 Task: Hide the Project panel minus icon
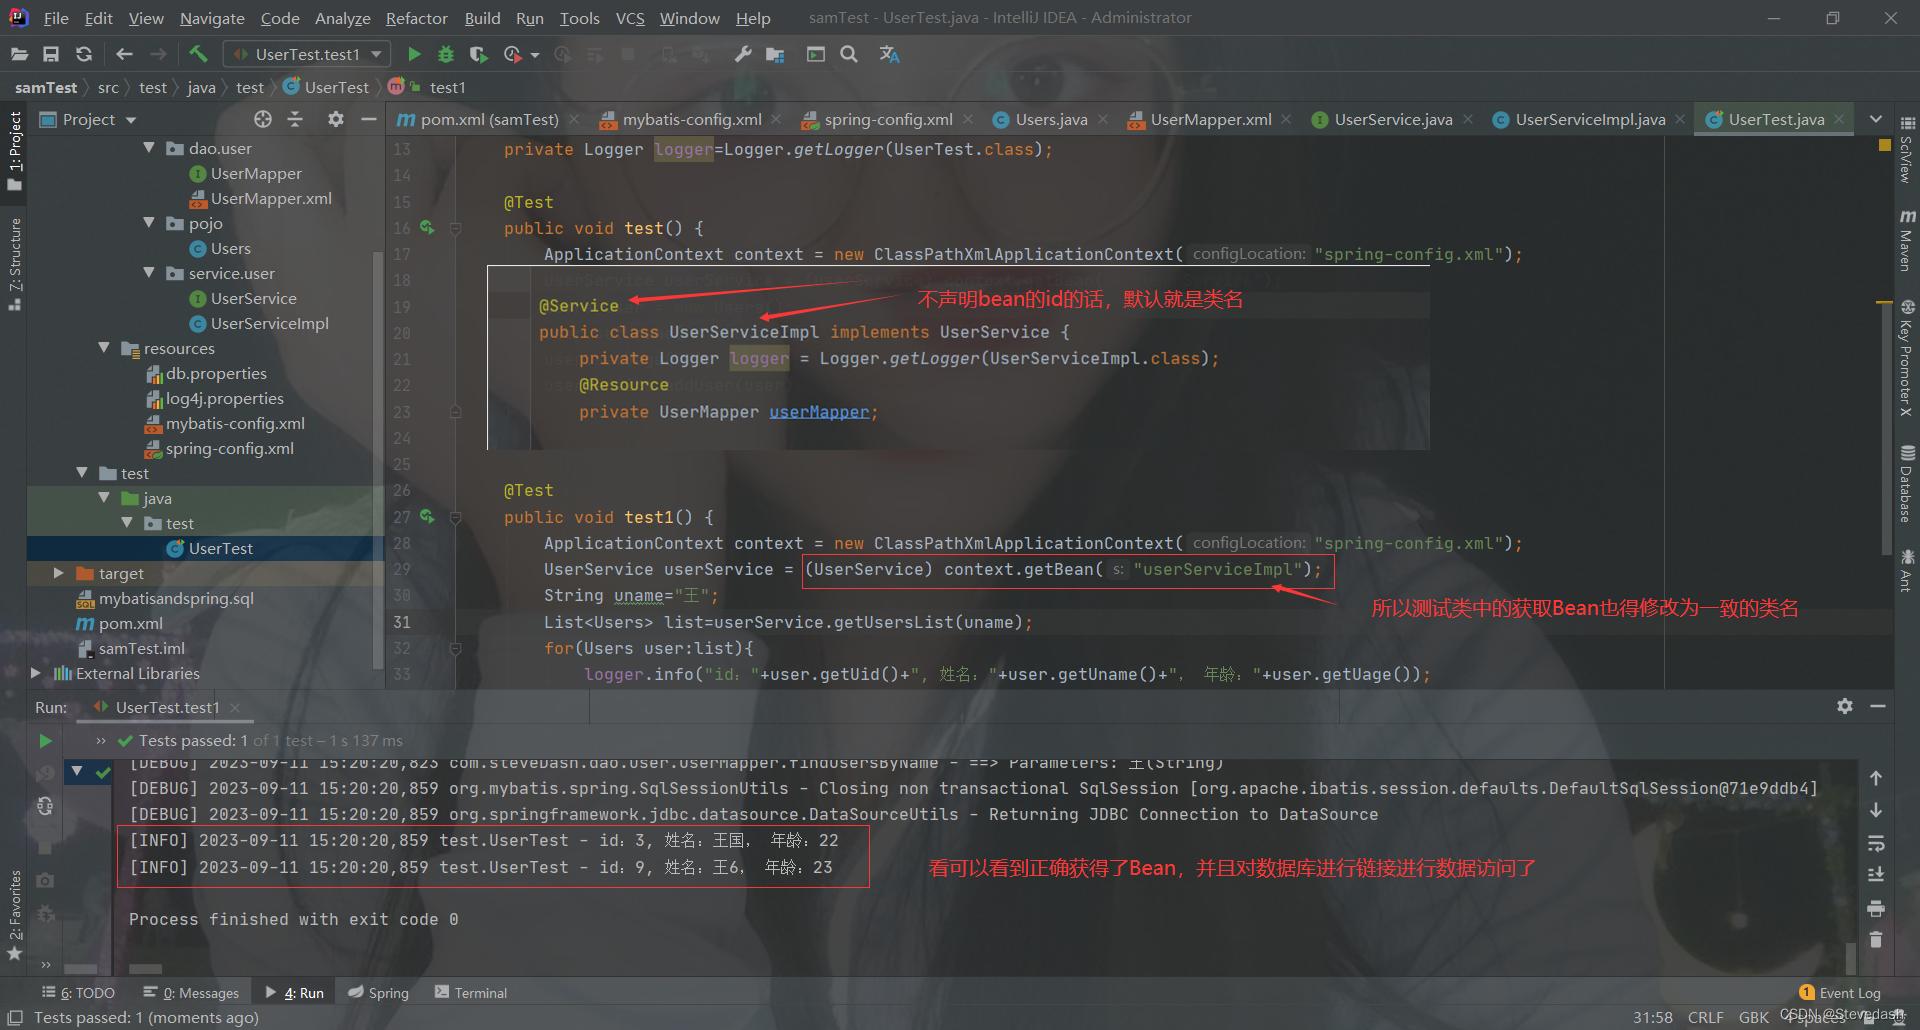coord(368,119)
